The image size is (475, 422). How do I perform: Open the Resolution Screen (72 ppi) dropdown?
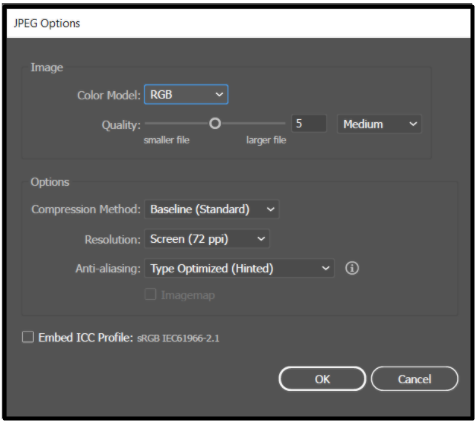click(207, 239)
